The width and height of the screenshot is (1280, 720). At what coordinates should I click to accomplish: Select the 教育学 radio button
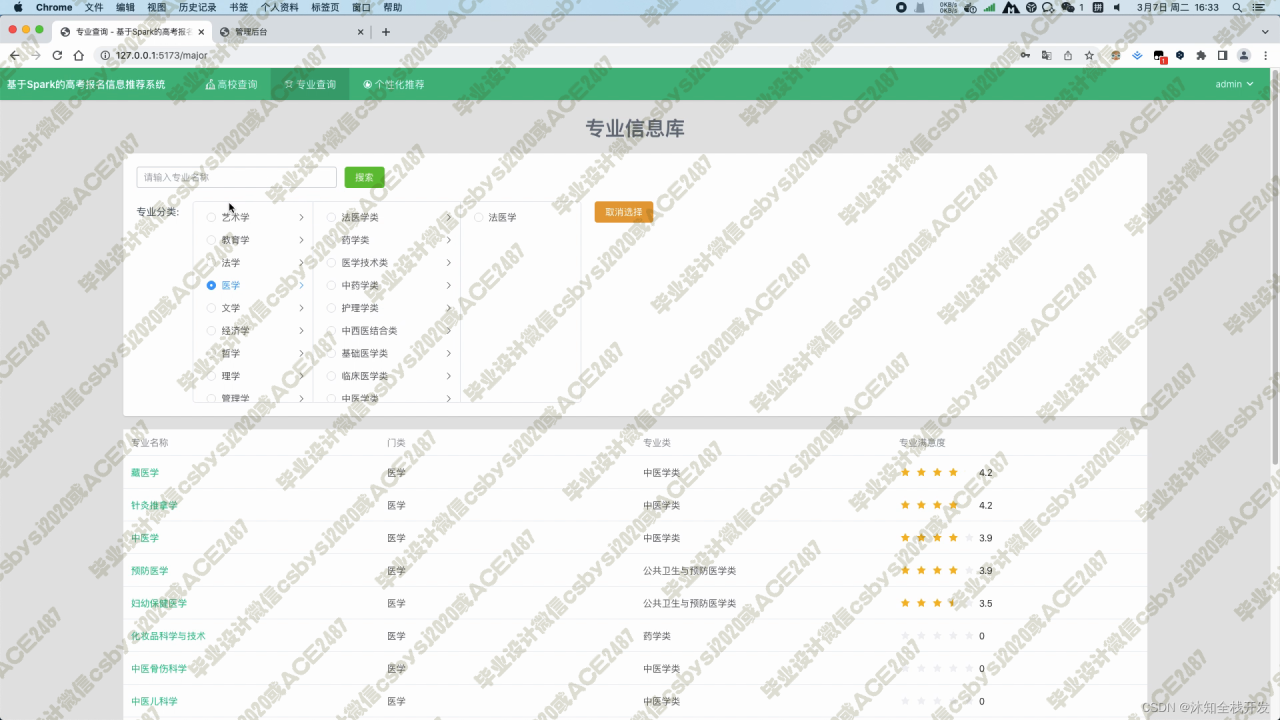click(211, 240)
